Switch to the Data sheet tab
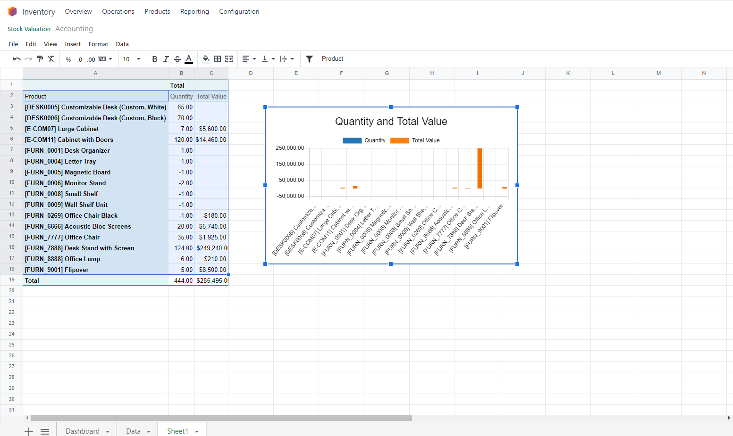 point(133,431)
